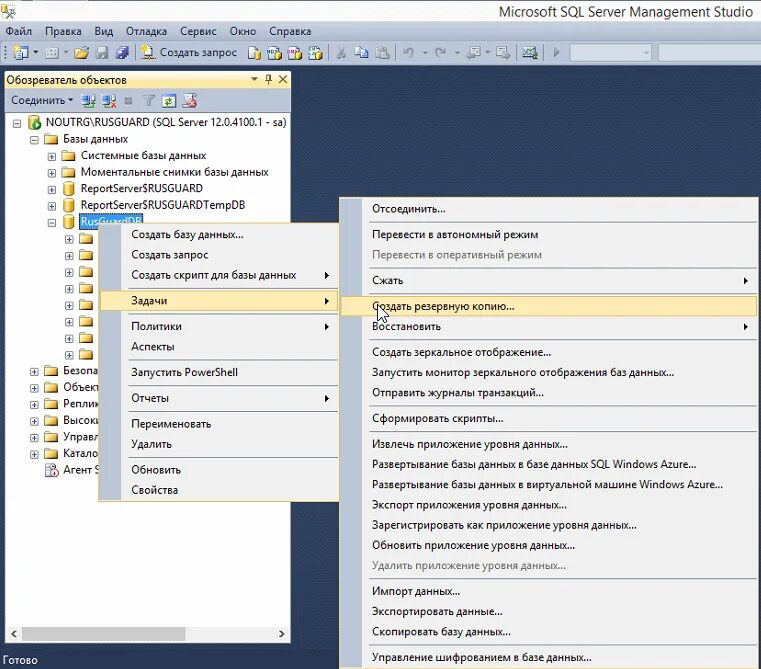Expand Моментальные снимки базы данных folder
Screen dimensions: 761x669
(52, 173)
